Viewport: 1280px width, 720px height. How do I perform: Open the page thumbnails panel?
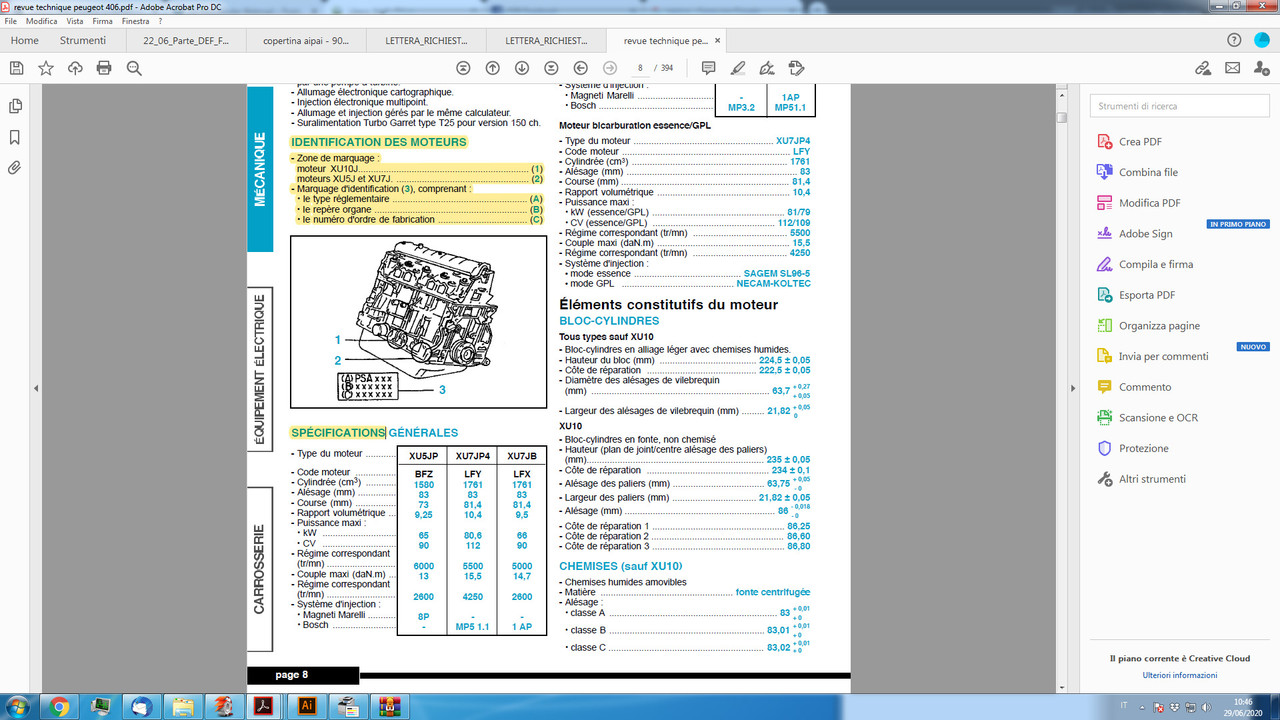[x=15, y=106]
